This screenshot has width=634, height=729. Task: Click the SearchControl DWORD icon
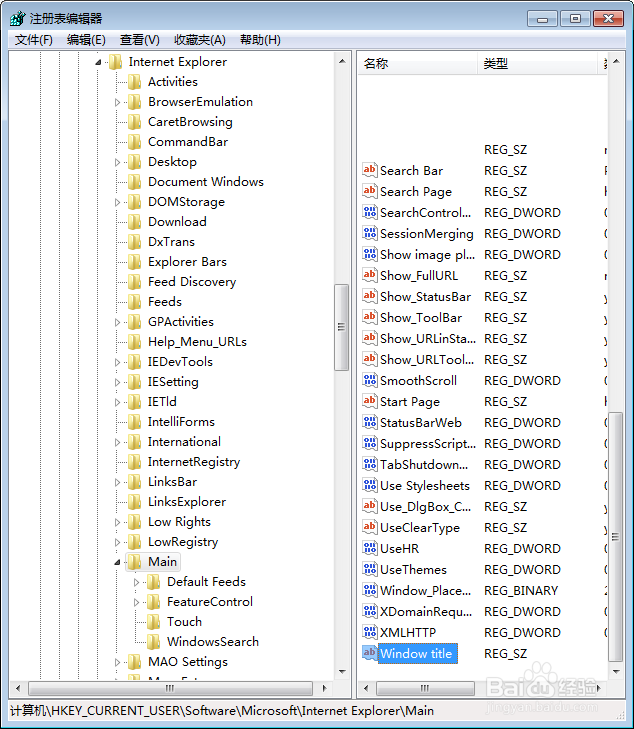click(x=370, y=212)
